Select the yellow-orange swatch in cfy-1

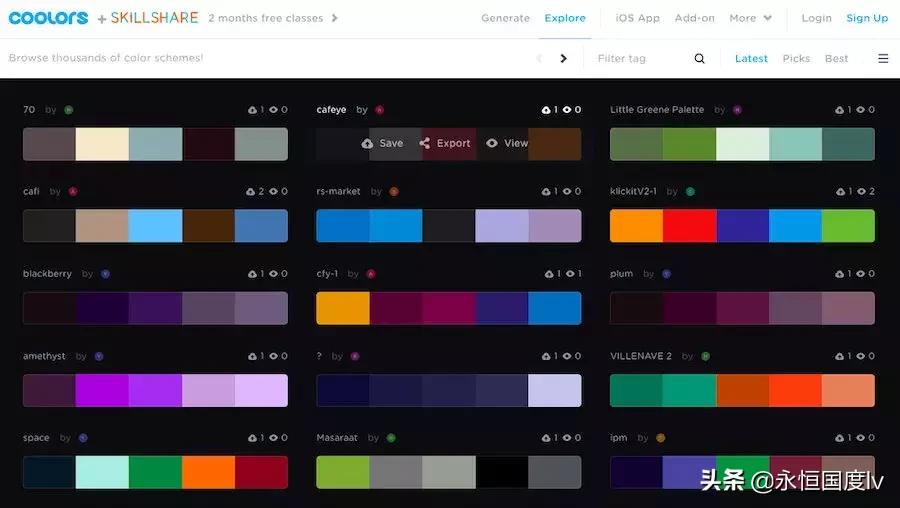[343, 308]
